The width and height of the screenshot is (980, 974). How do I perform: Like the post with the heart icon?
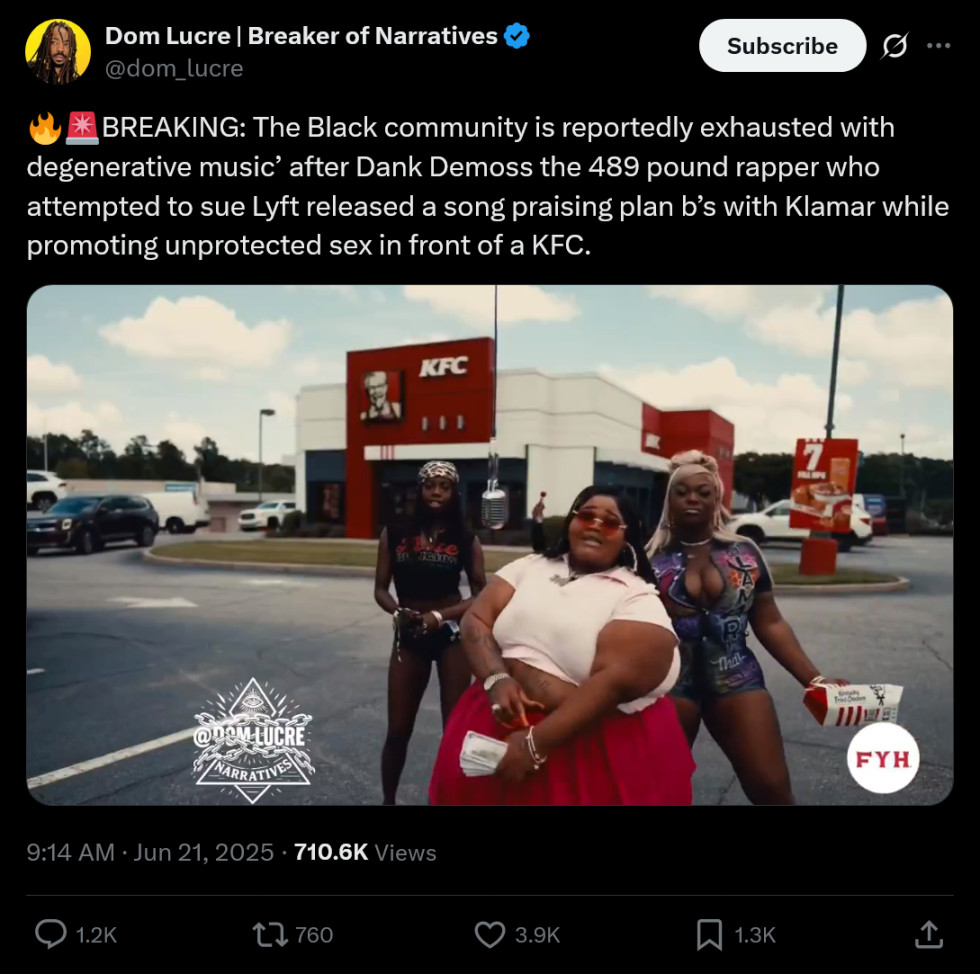[489, 935]
